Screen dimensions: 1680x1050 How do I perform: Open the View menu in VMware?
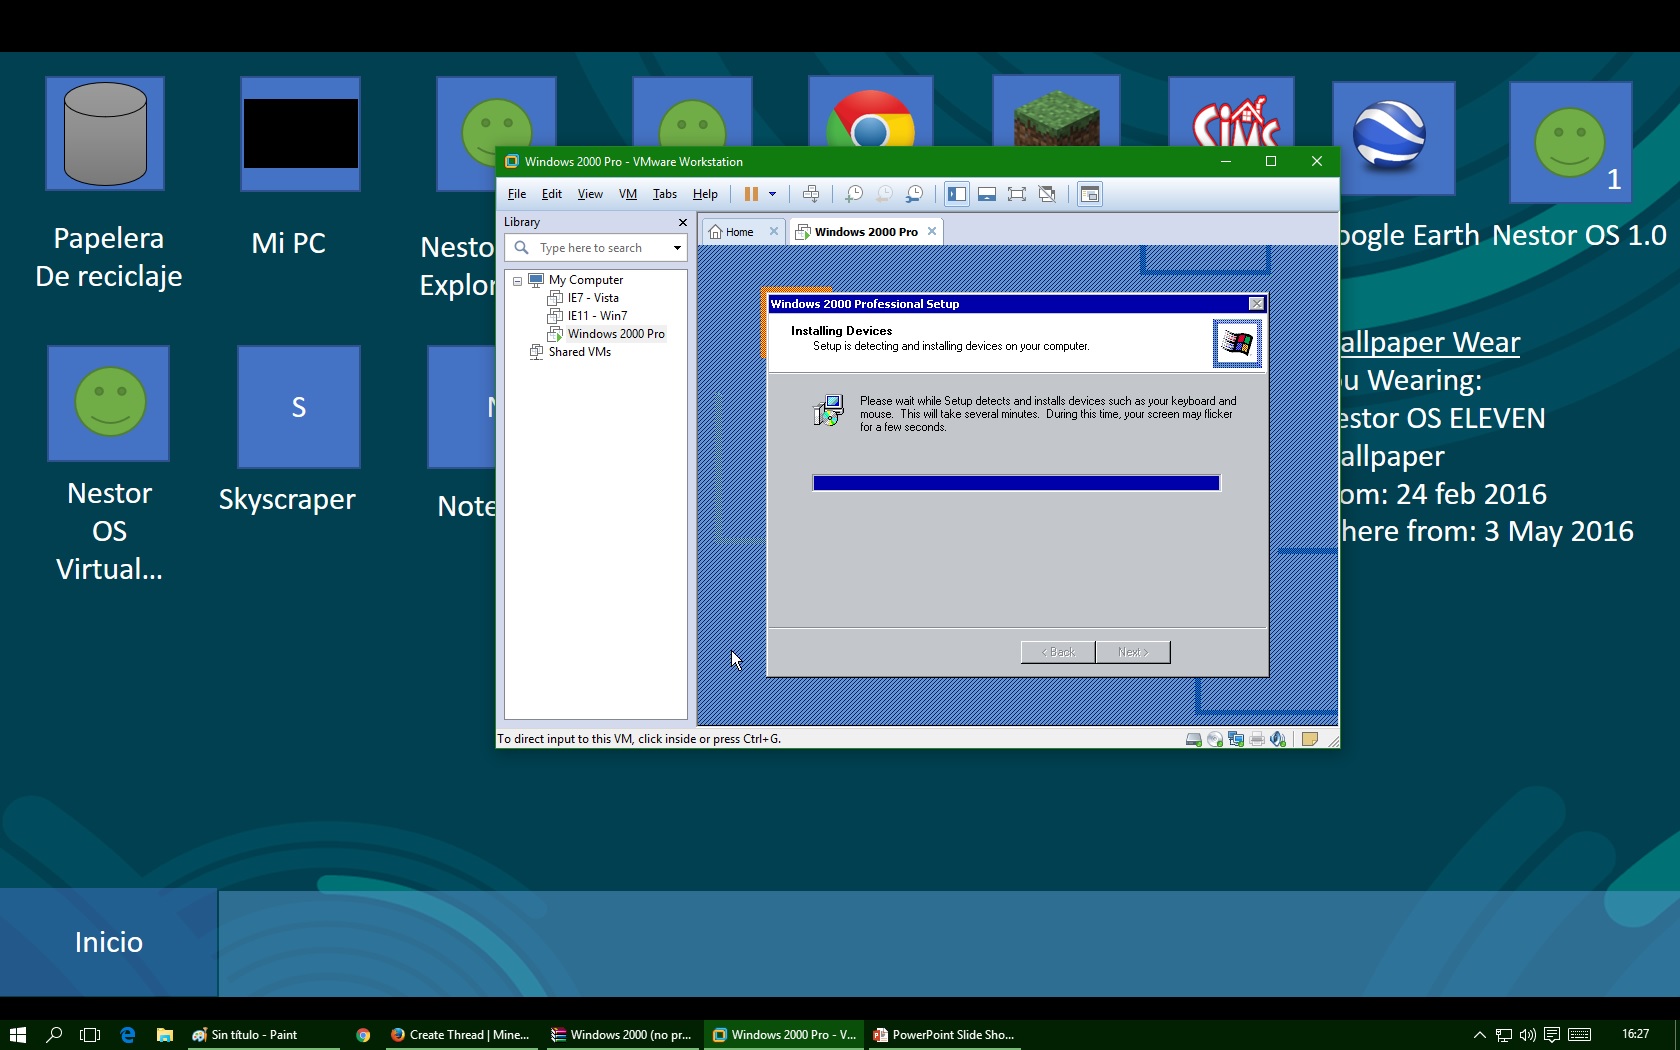[x=590, y=194]
